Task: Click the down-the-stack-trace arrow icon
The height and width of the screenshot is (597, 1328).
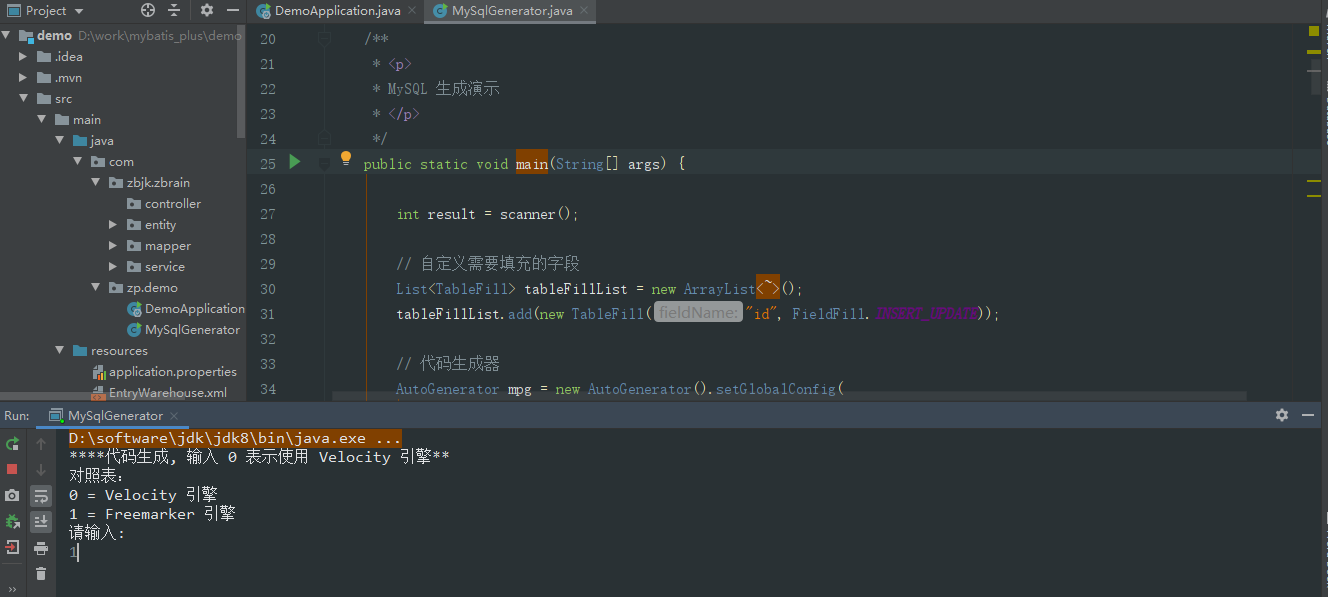Action: click(x=41, y=469)
